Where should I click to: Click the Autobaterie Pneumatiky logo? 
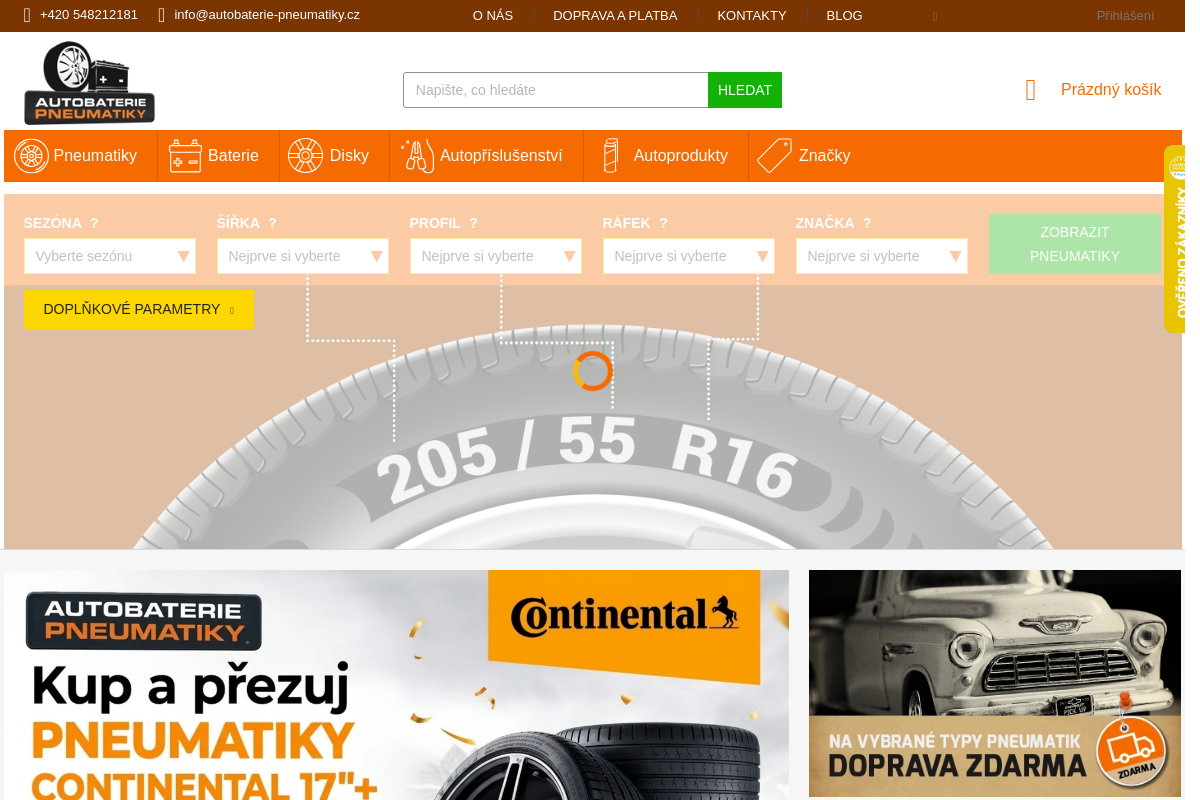(90, 83)
